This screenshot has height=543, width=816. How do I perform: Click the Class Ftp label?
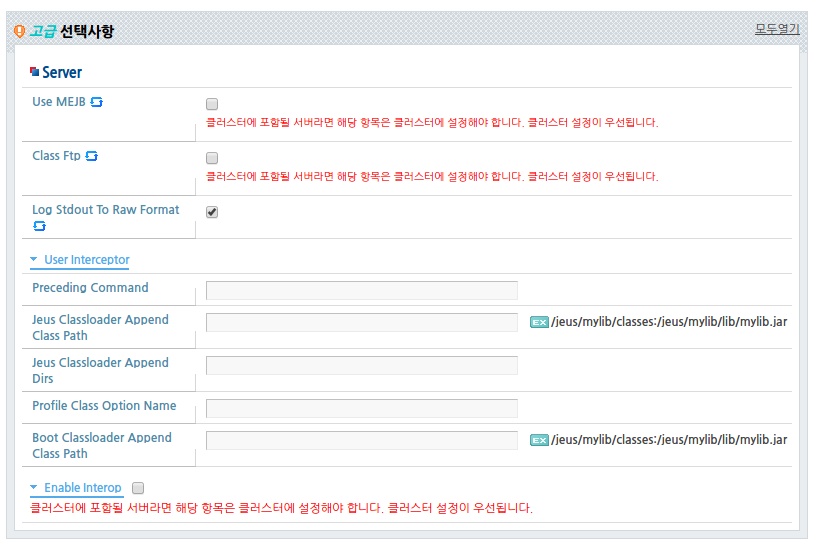(x=56, y=156)
